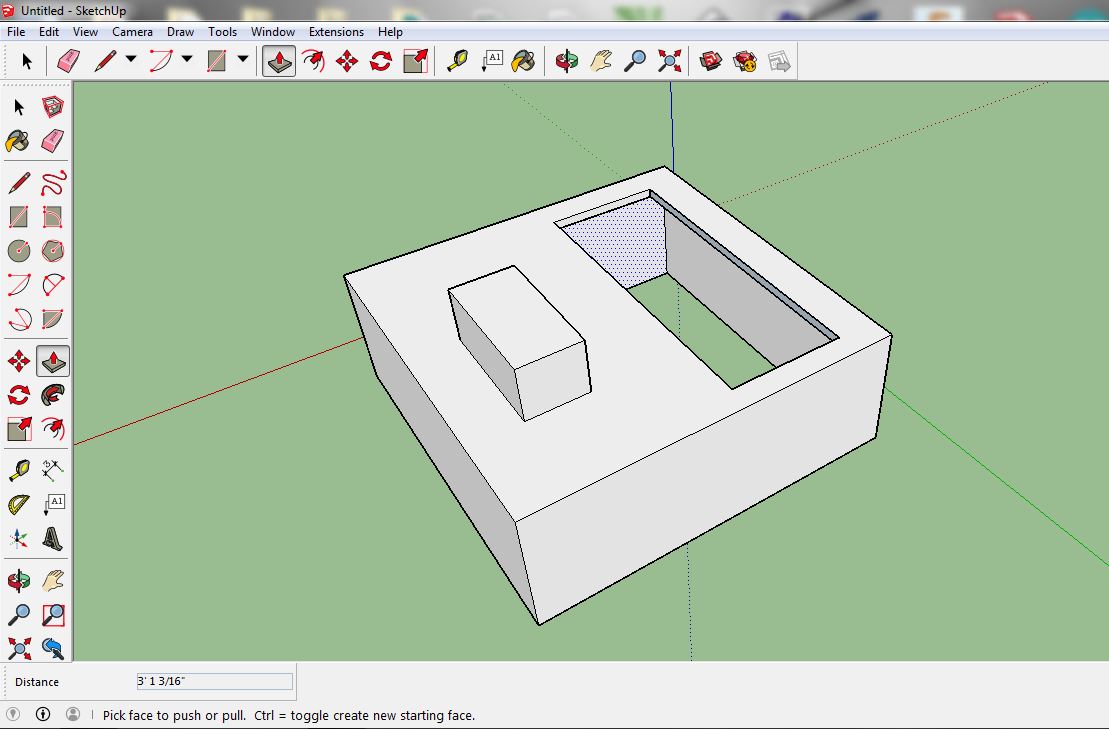1109x729 pixels.
Task: Click the sign-in user status icon
Action: [73, 714]
